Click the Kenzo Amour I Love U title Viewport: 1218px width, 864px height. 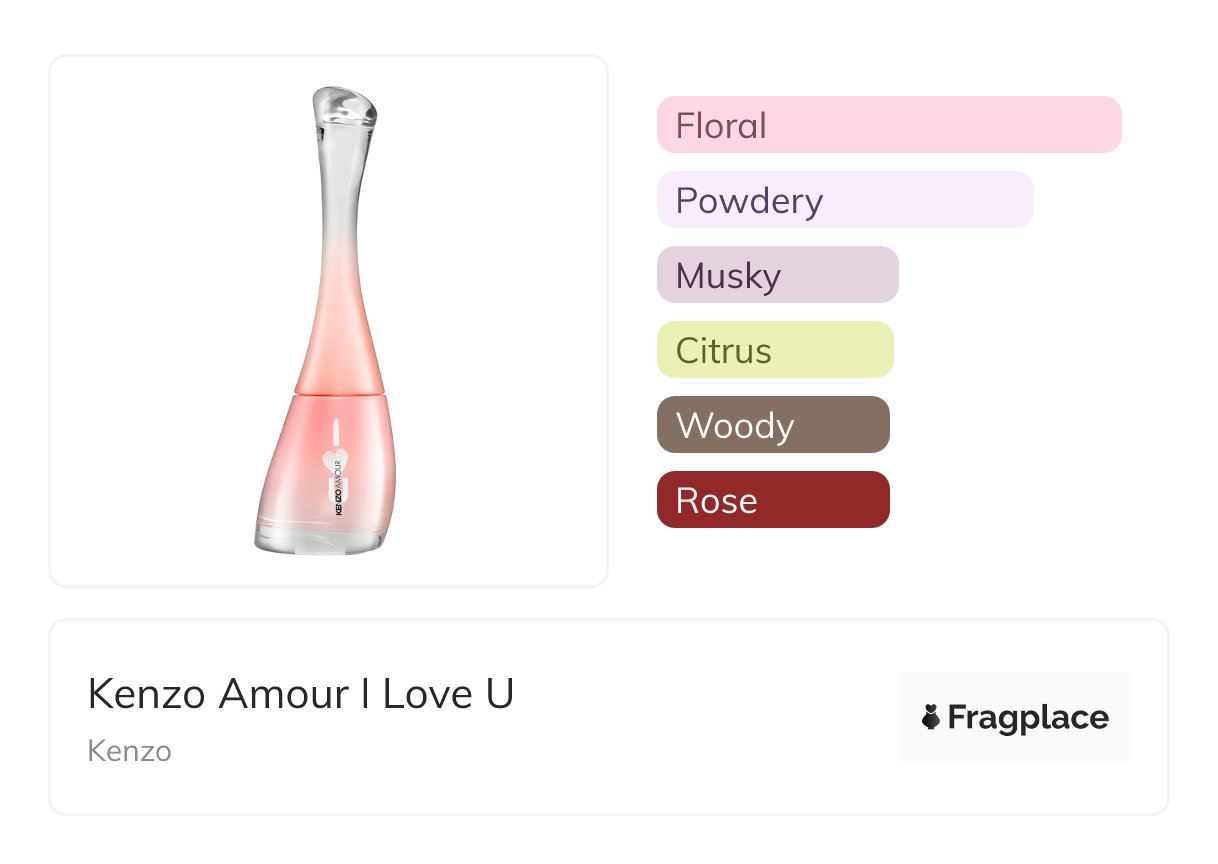[301, 694]
